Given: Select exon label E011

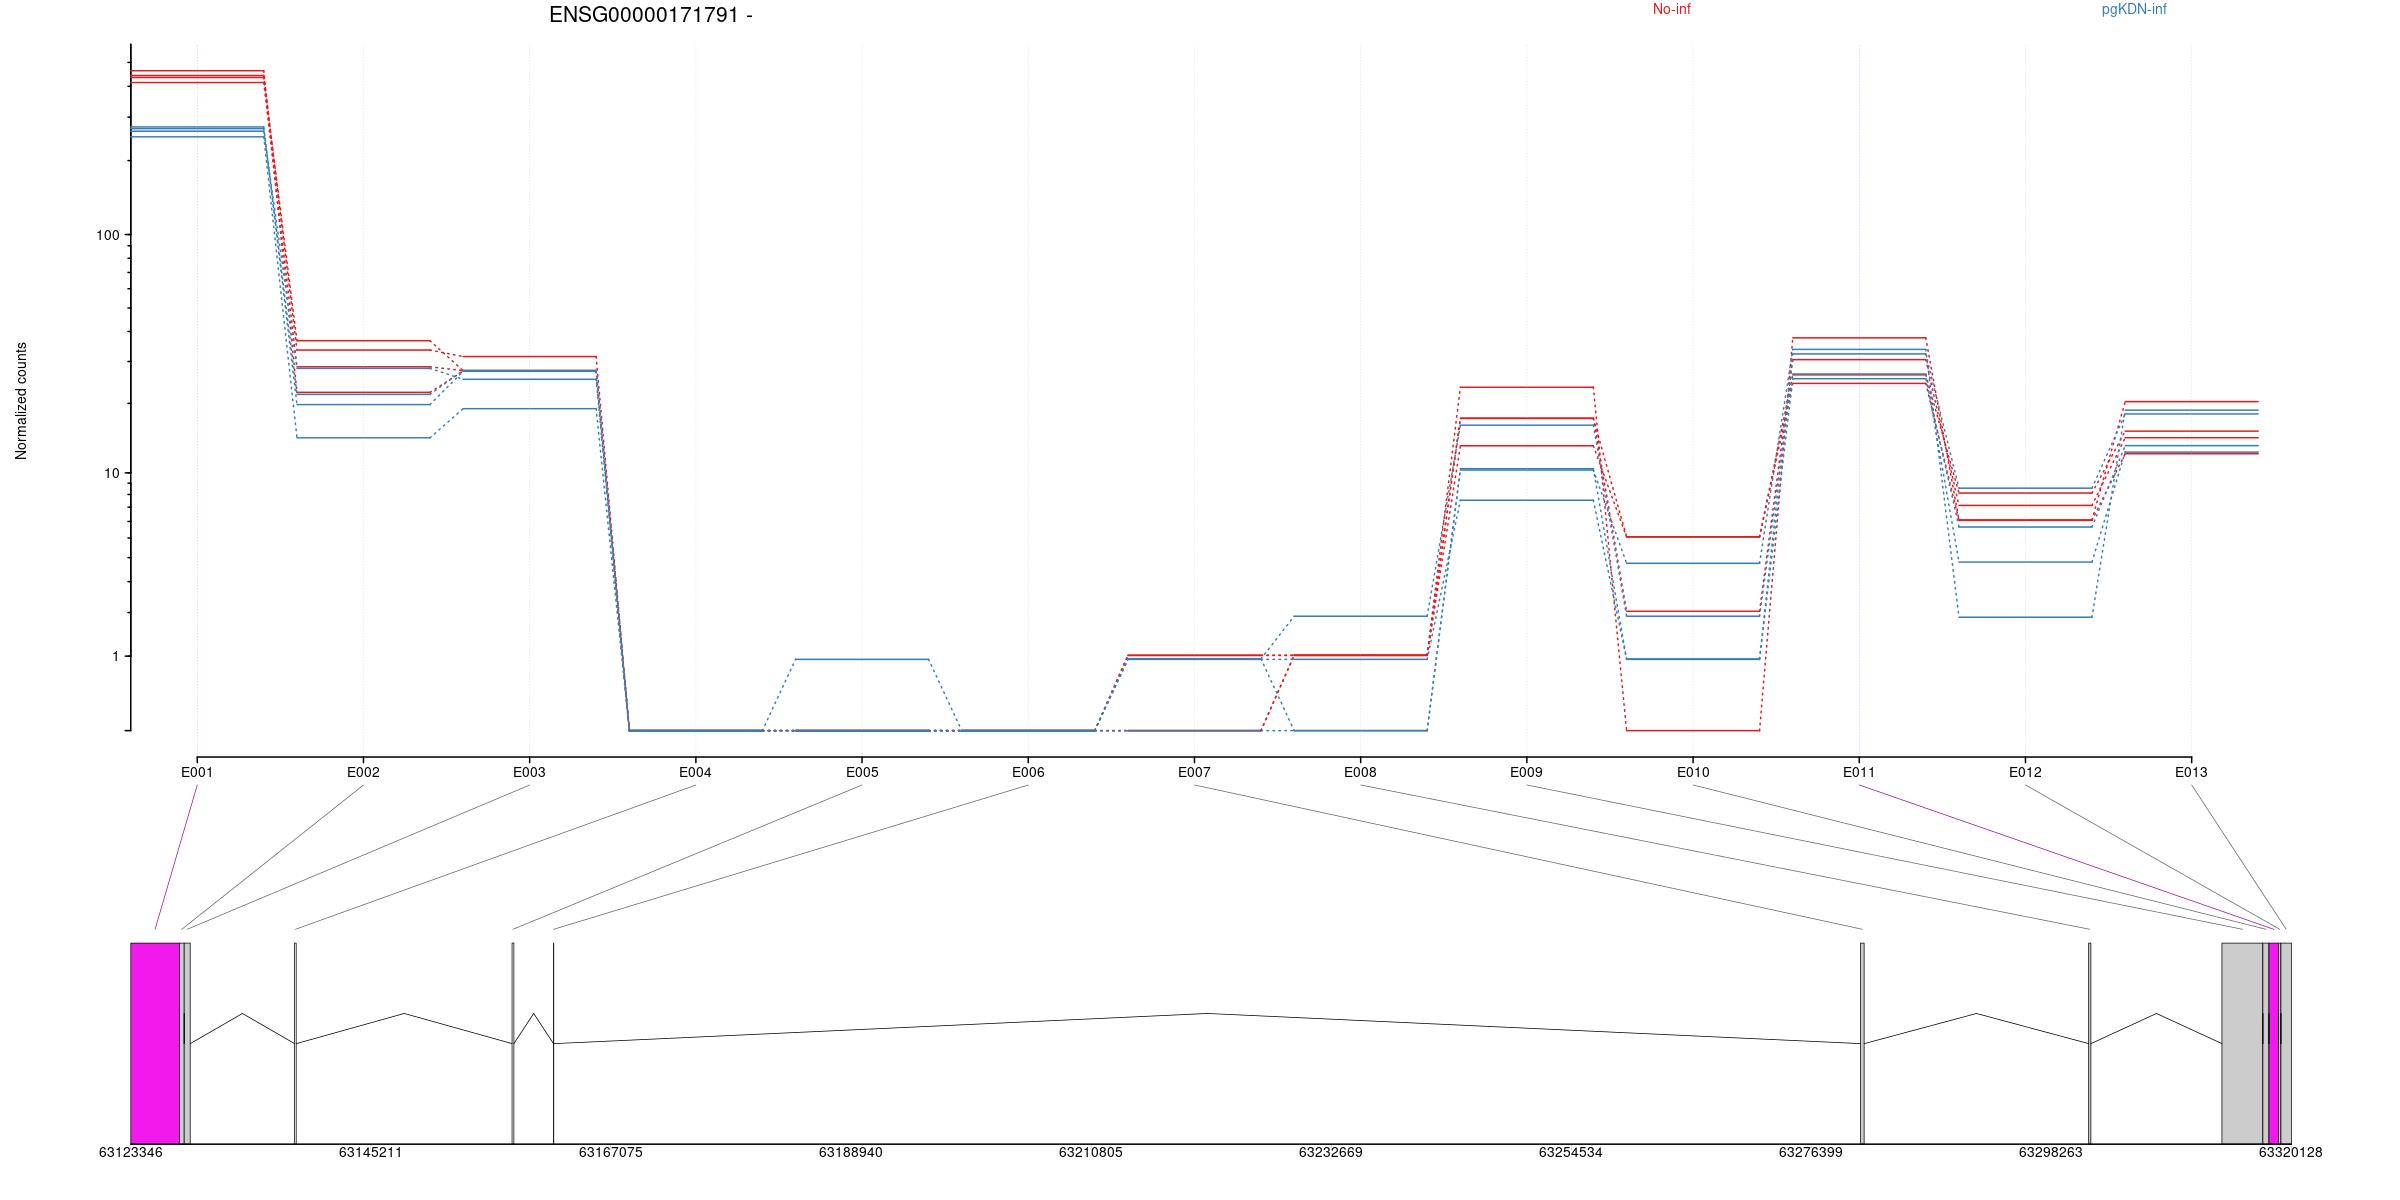Looking at the screenshot, I should point(1859,772).
